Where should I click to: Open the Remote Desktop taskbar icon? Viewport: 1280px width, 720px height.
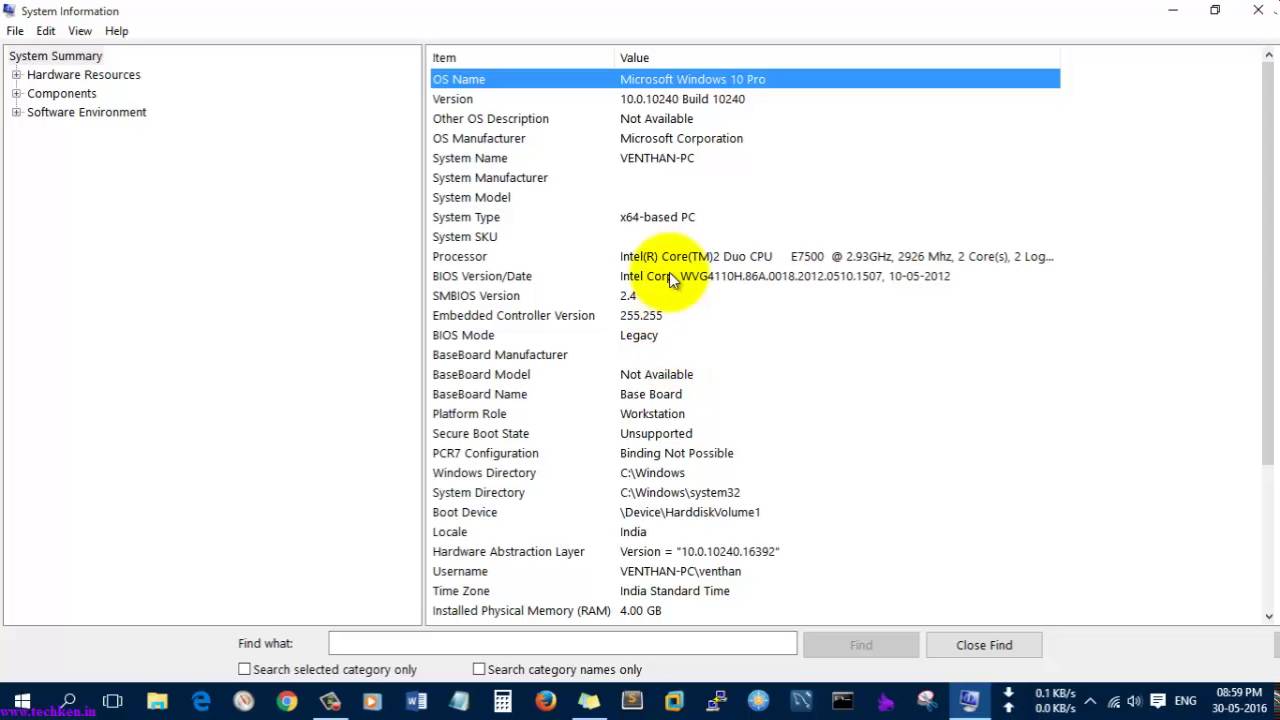716,701
